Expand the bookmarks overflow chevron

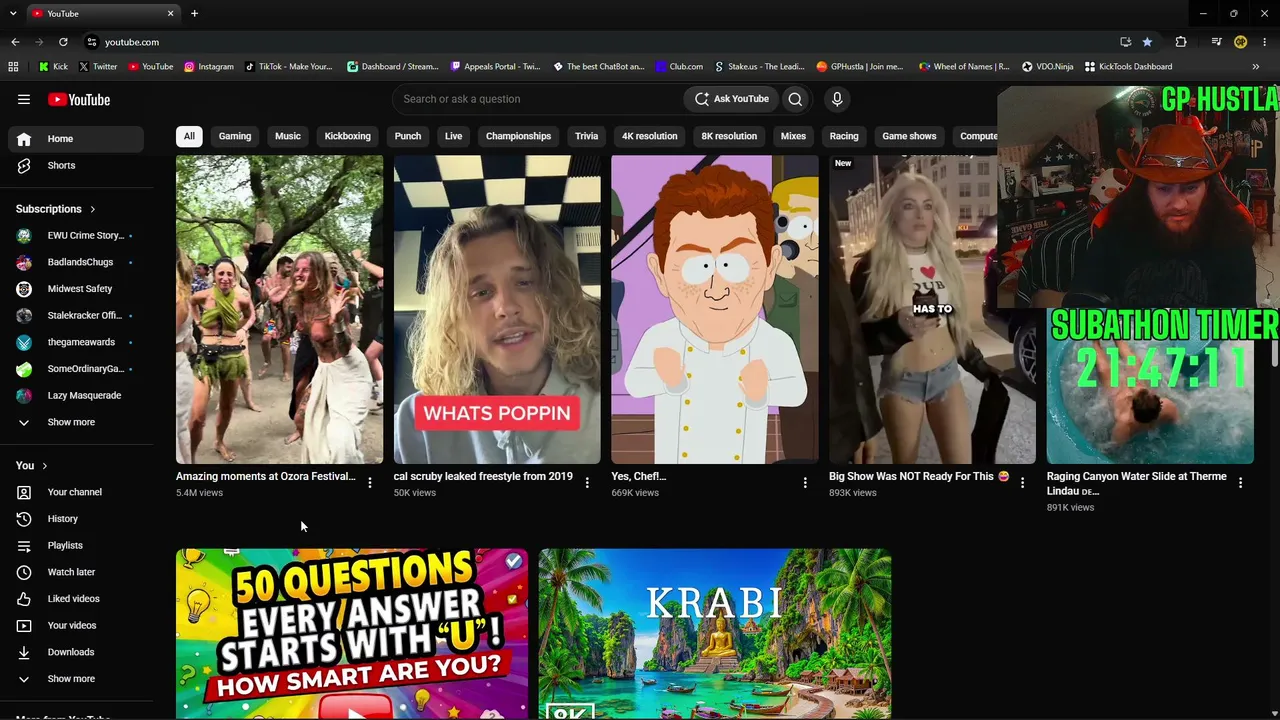(1255, 67)
